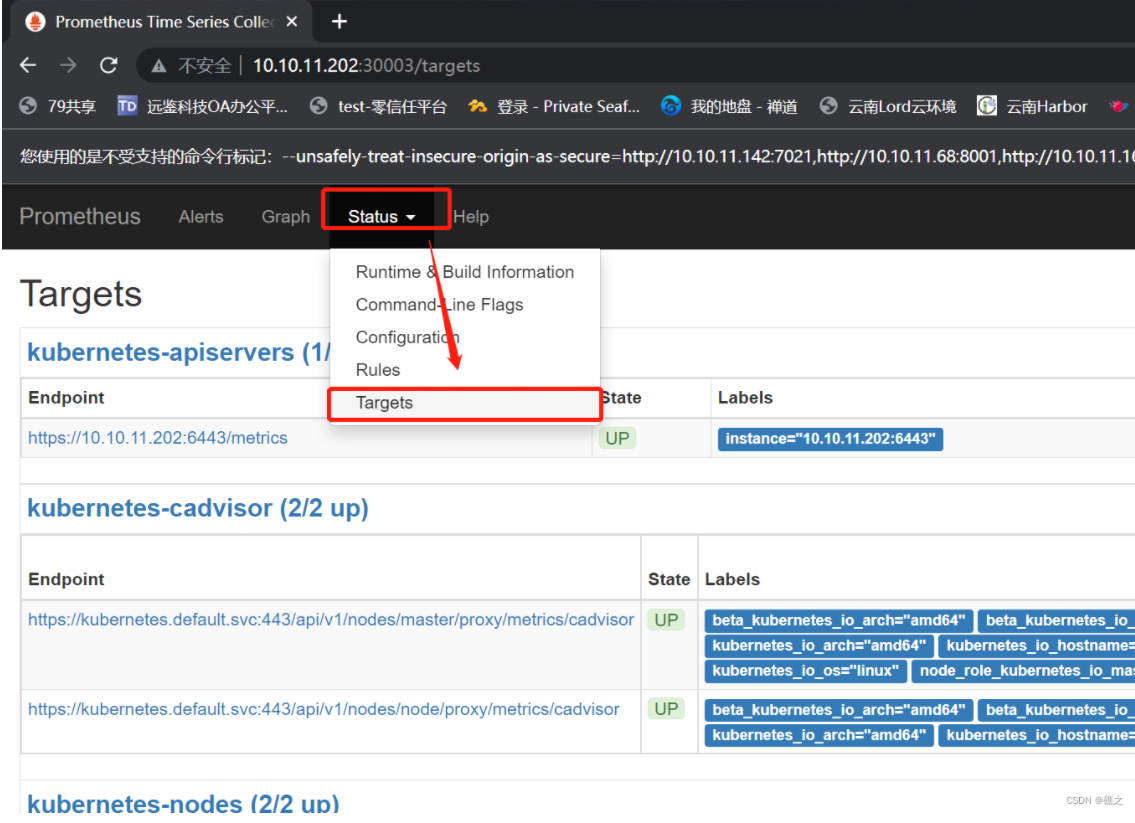Open https://10.10.11.202:6443/metrics endpoint link

point(158,438)
